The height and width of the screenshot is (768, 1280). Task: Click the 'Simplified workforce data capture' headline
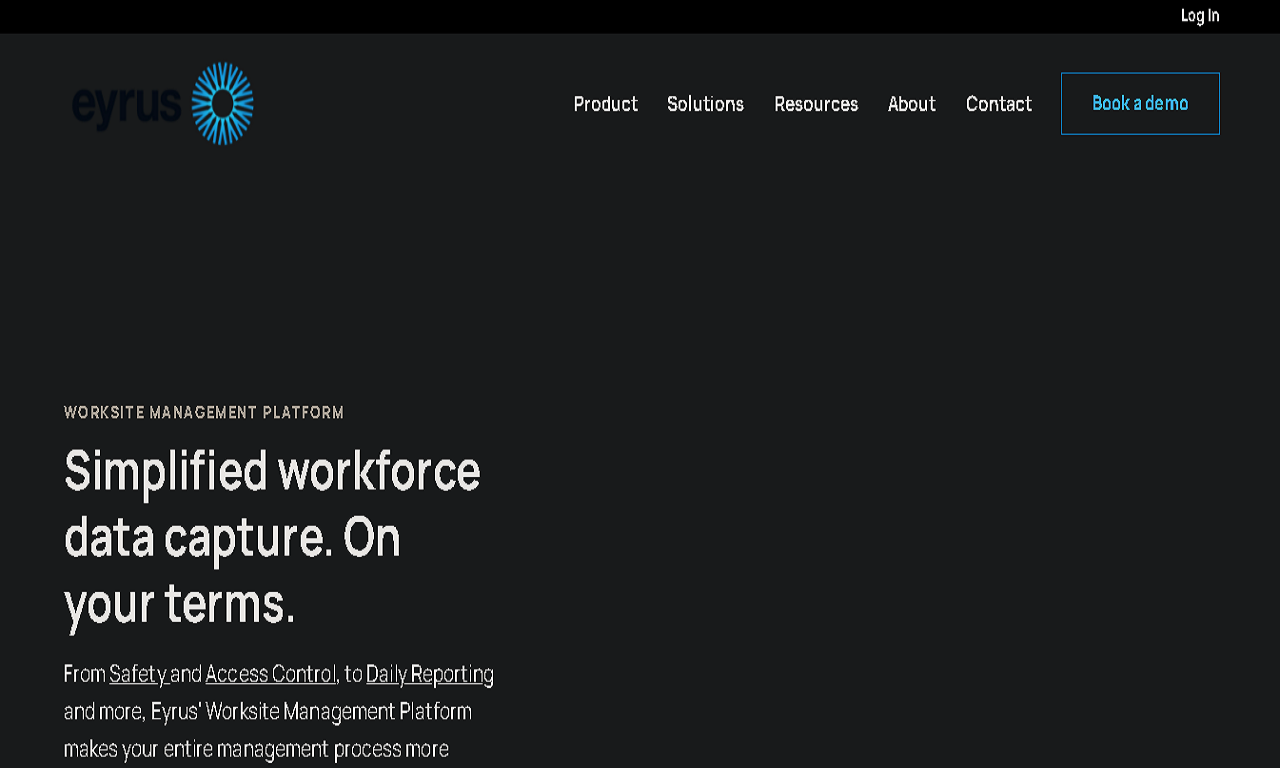(x=272, y=537)
